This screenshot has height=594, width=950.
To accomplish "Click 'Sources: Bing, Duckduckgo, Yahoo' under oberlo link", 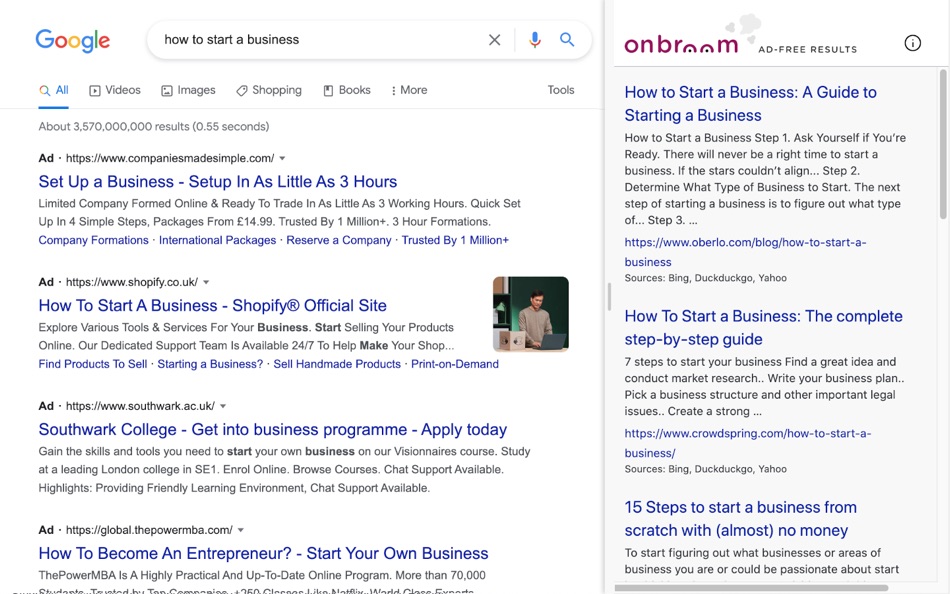I will click(x=705, y=278).
